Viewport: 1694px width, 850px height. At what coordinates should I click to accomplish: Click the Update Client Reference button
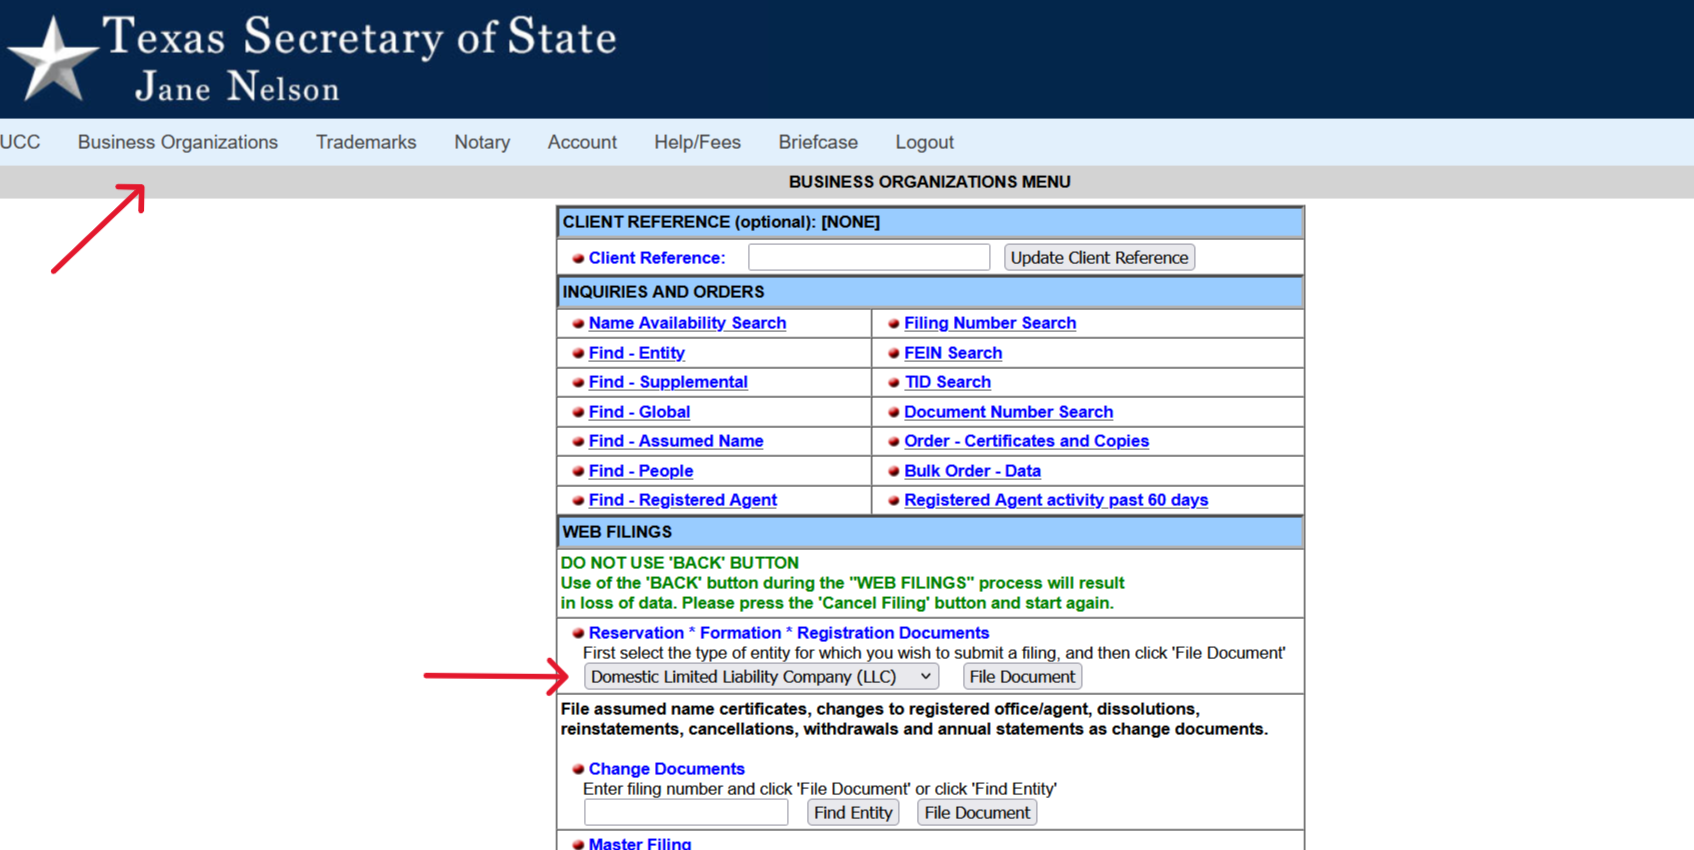pos(1099,257)
